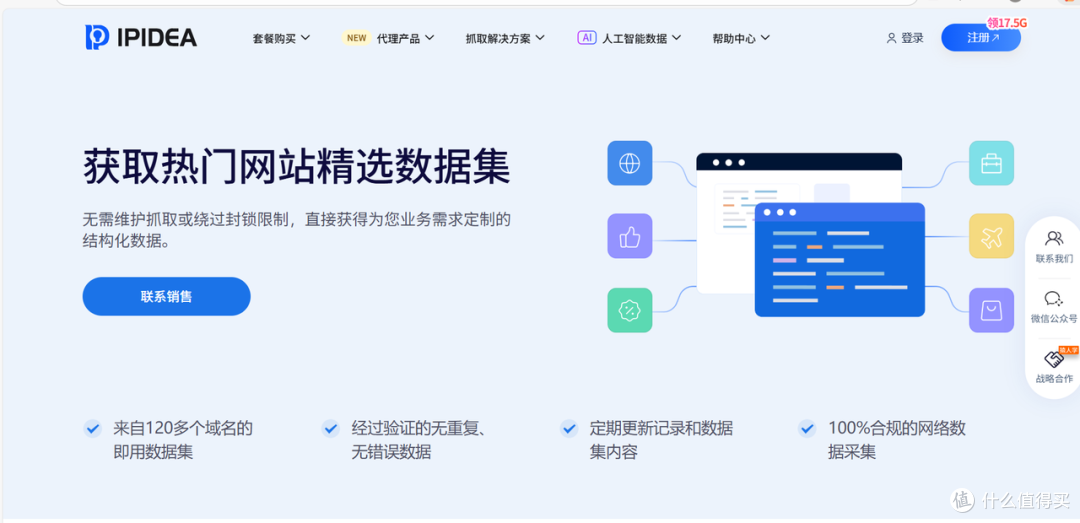Click the browser address bar
Viewport: 1080px width, 523px height.
click(x=486, y=2)
